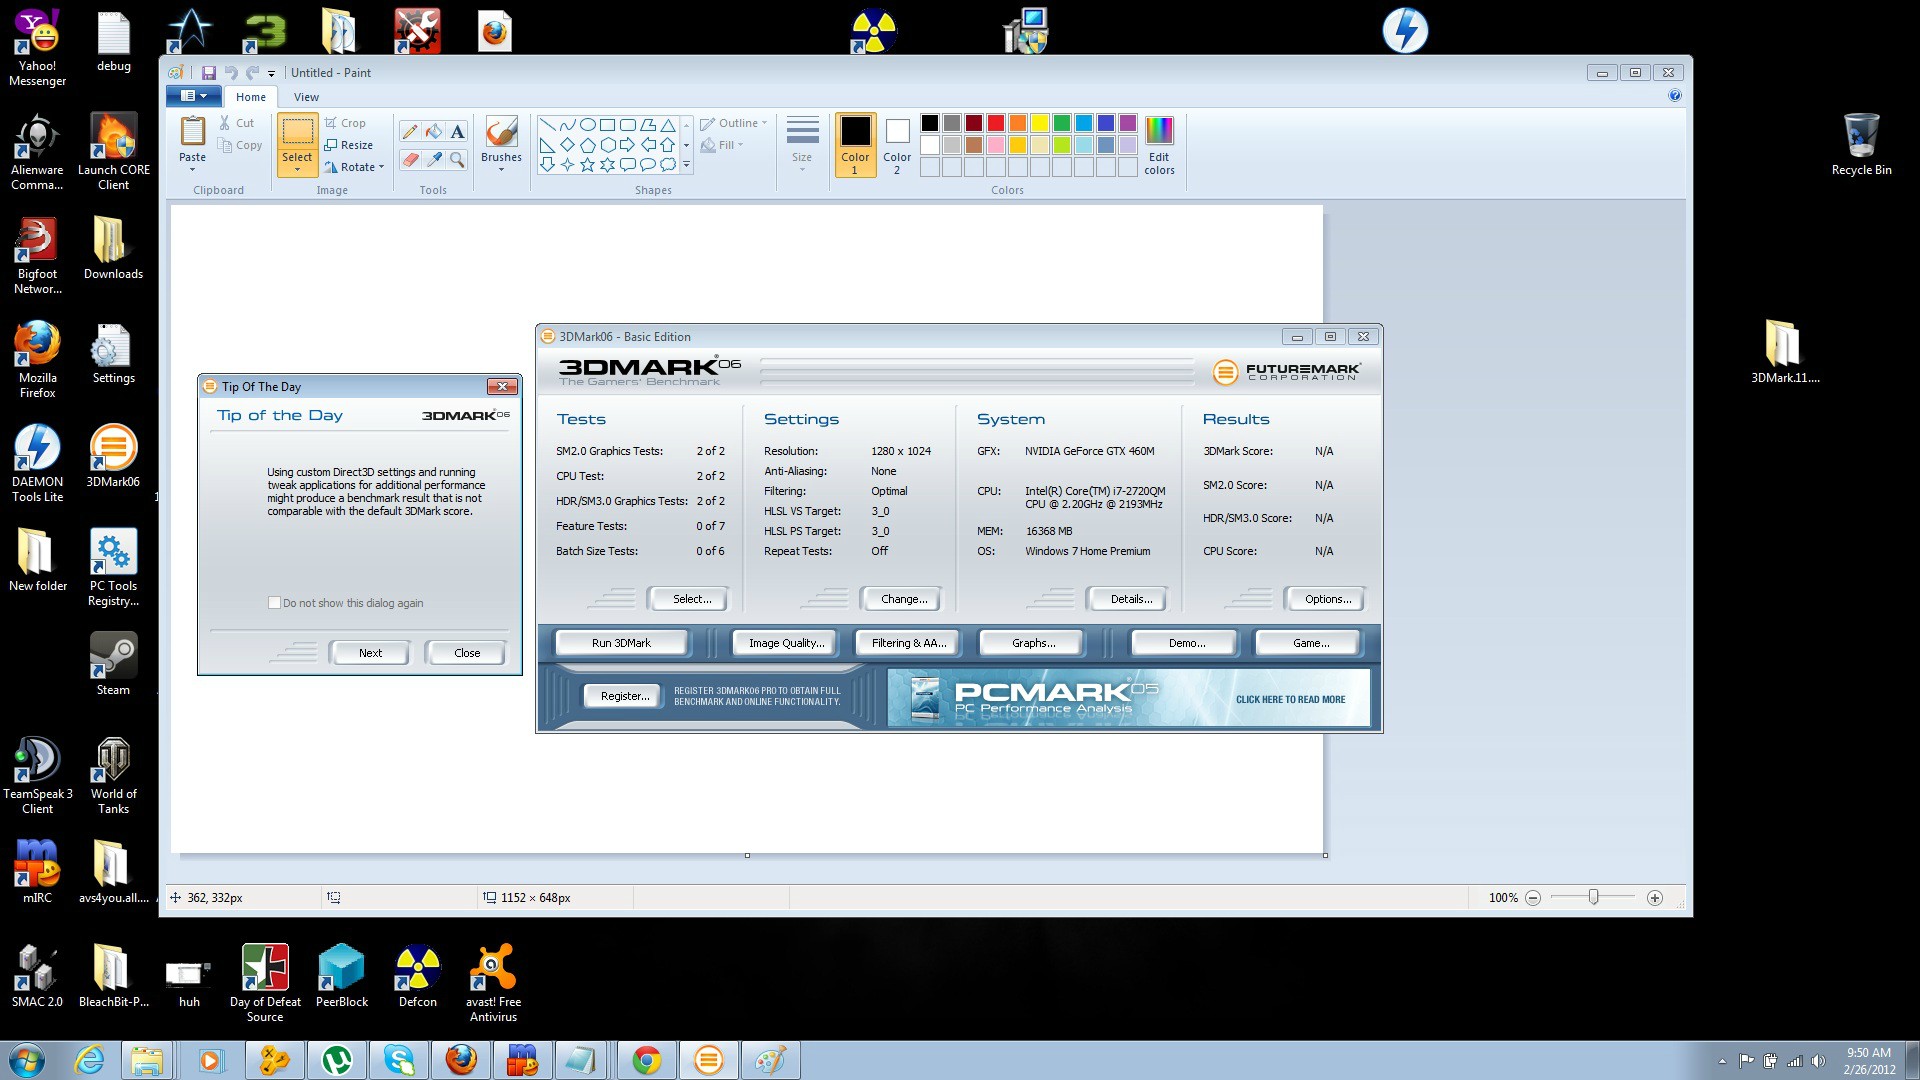Click Run 3DMark button
The width and height of the screenshot is (1920, 1080).
coord(621,643)
